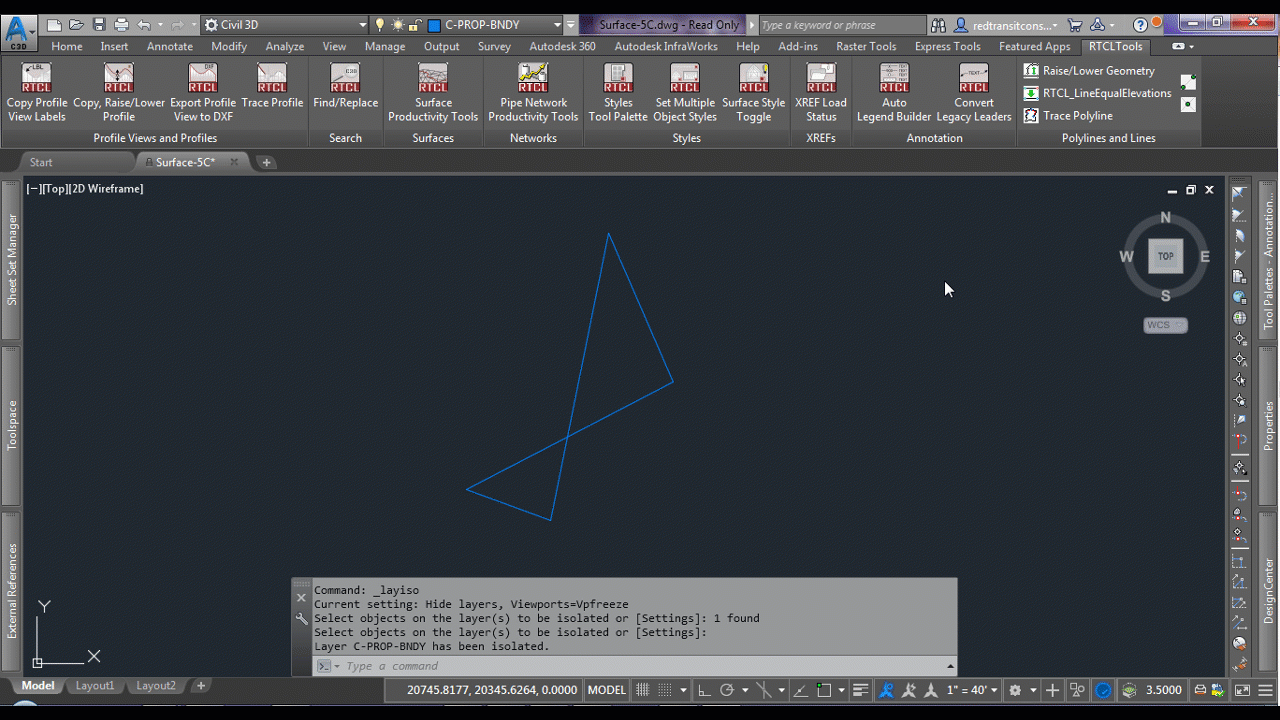Switch to the RTCLTools ribbon tab

point(1115,46)
